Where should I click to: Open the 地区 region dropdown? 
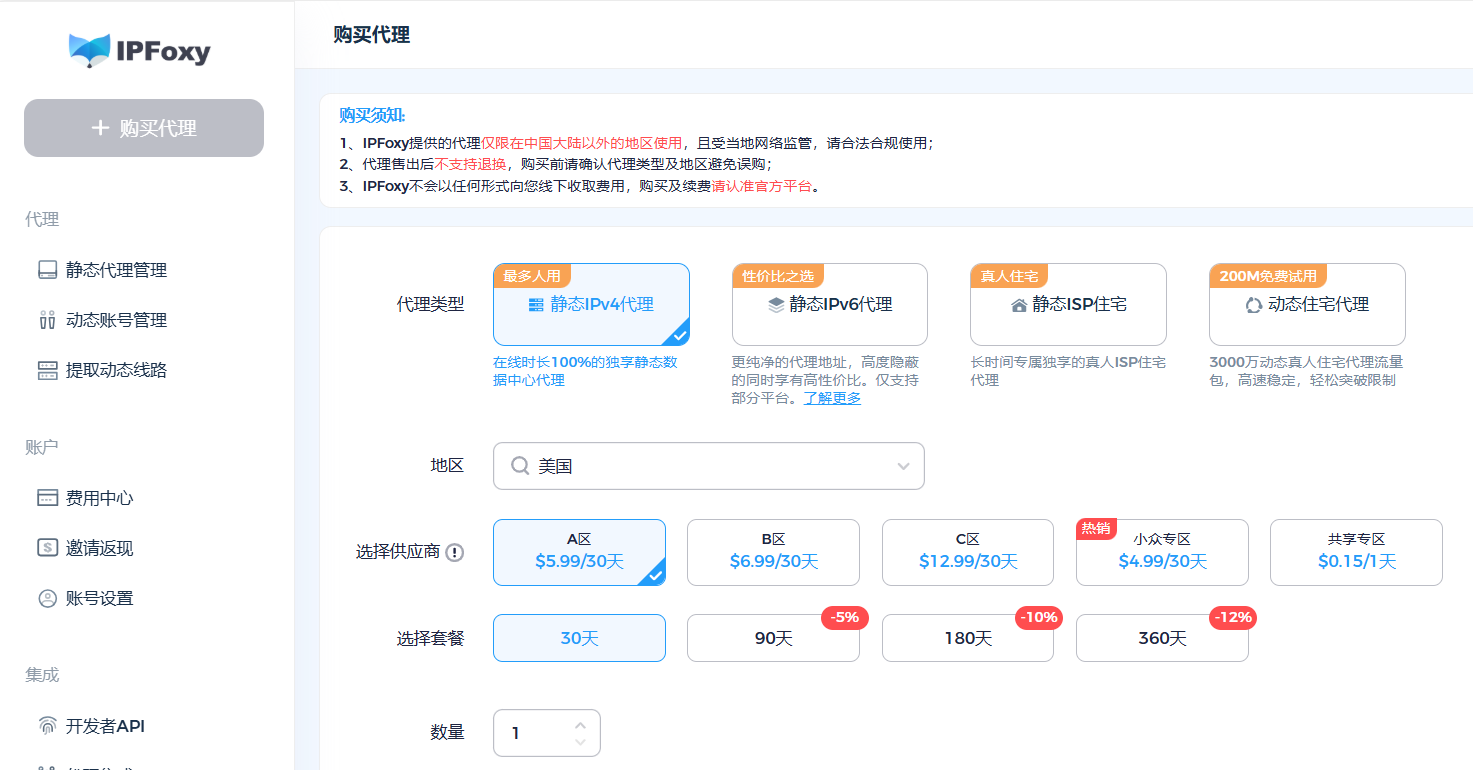tap(708, 466)
